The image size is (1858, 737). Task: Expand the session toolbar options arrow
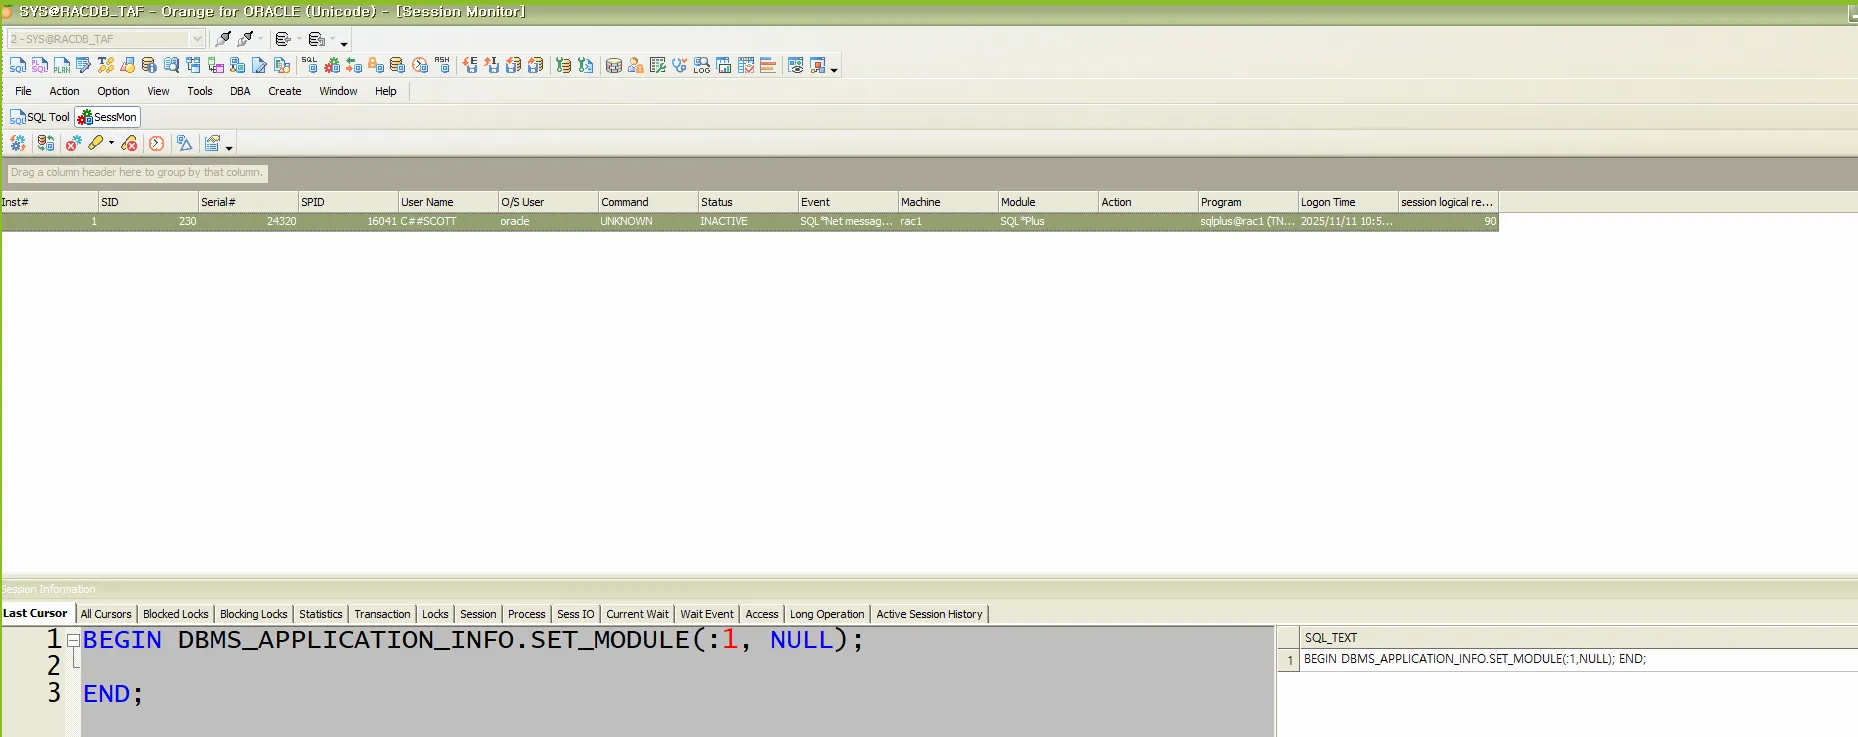click(229, 147)
